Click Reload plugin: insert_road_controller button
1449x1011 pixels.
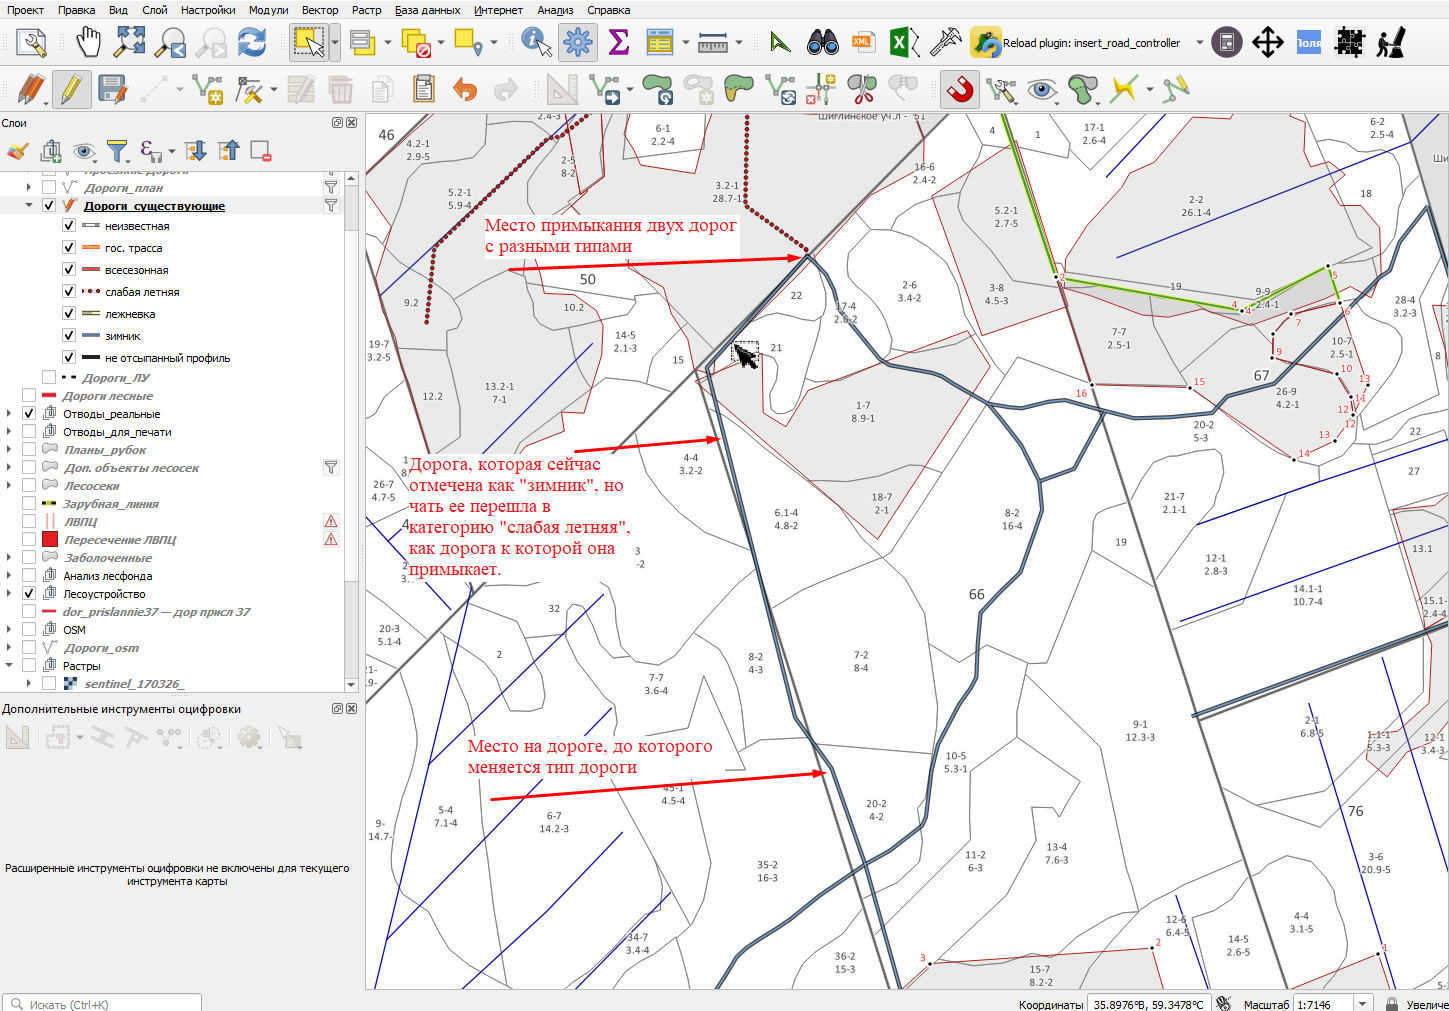point(1077,43)
